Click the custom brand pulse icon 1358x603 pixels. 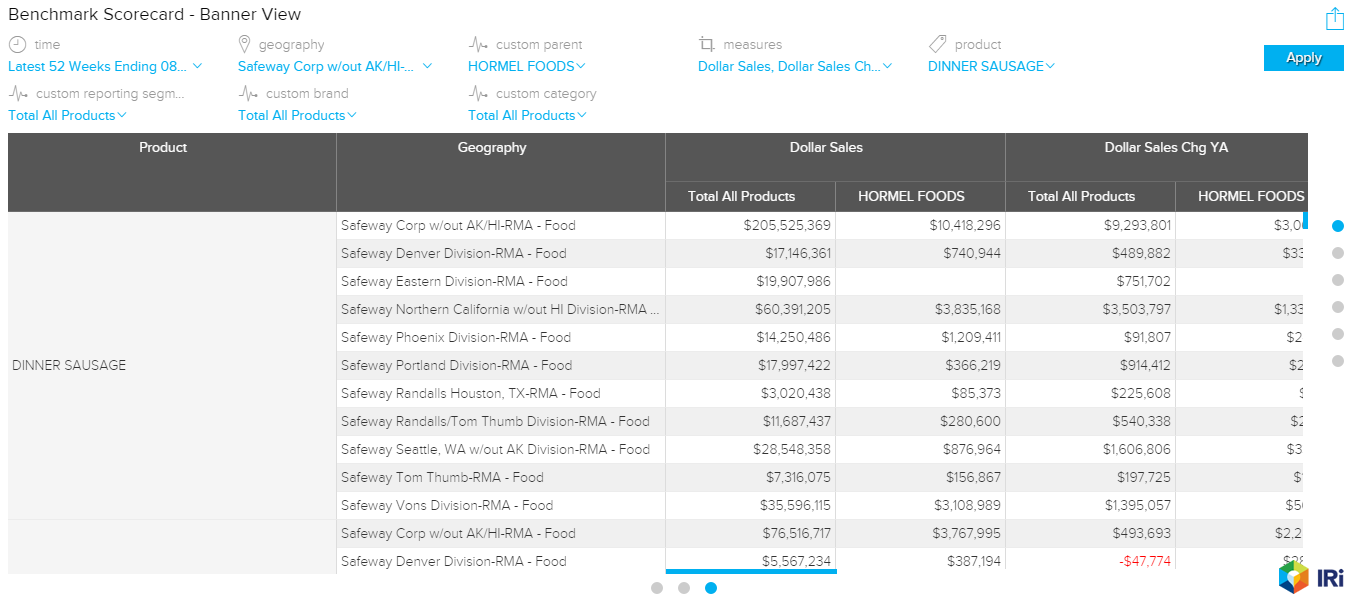(248, 93)
